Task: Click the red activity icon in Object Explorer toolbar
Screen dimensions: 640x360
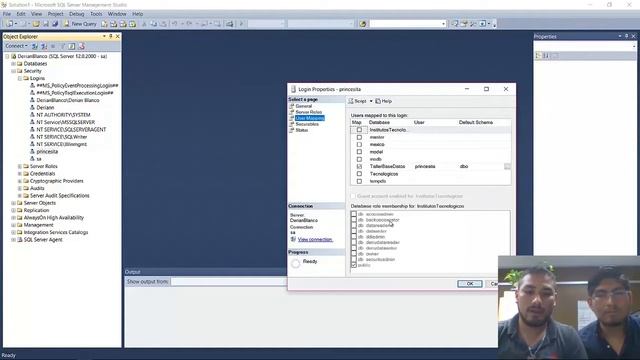Action: point(81,46)
